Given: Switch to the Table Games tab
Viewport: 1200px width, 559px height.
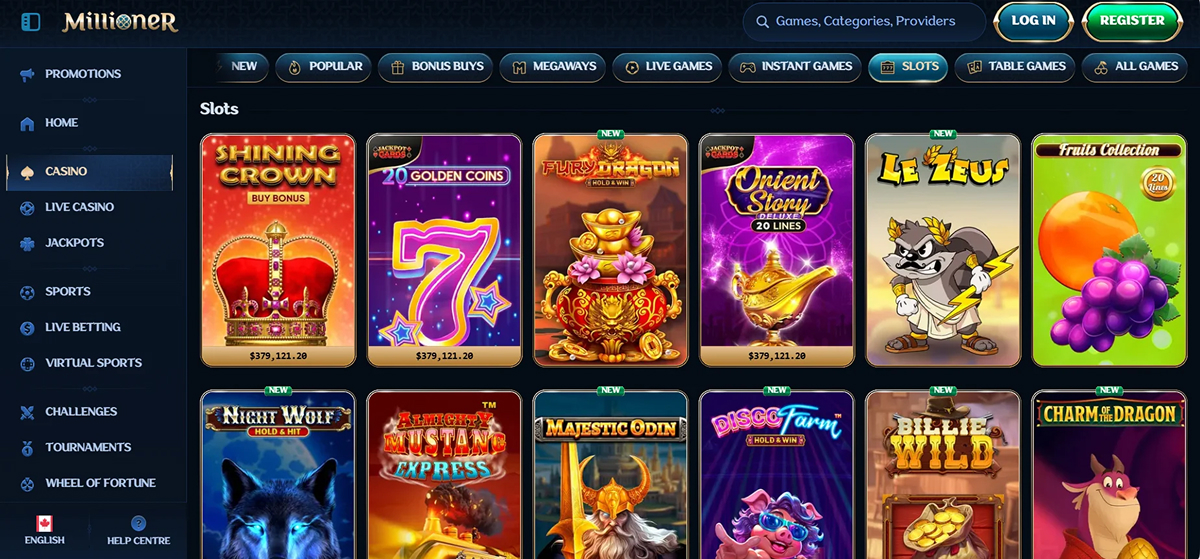Looking at the screenshot, I should [1015, 67].
